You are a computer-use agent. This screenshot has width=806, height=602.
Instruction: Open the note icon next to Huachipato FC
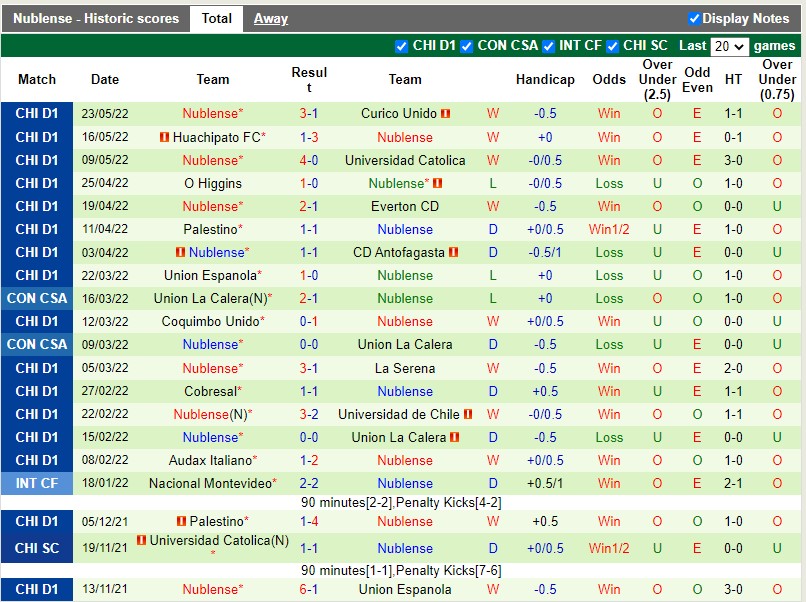[164, 137]
